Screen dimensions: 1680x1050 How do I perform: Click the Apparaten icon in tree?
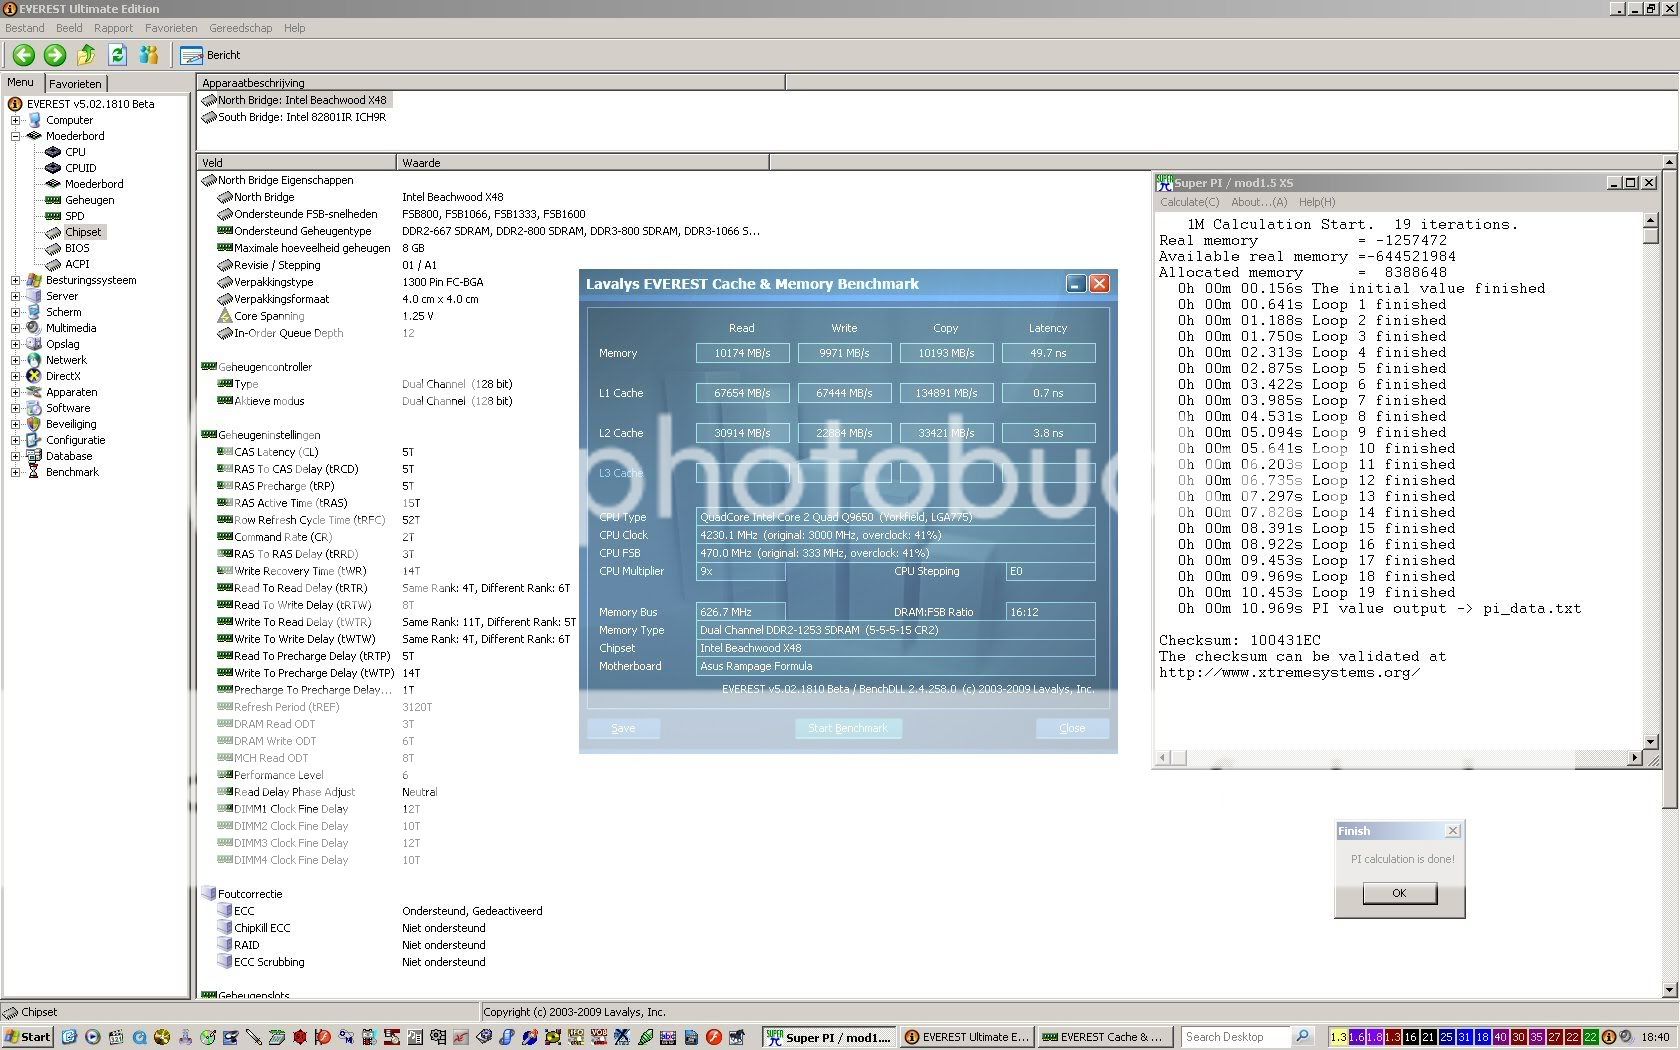pyautogui.click(x=34, y=392)
